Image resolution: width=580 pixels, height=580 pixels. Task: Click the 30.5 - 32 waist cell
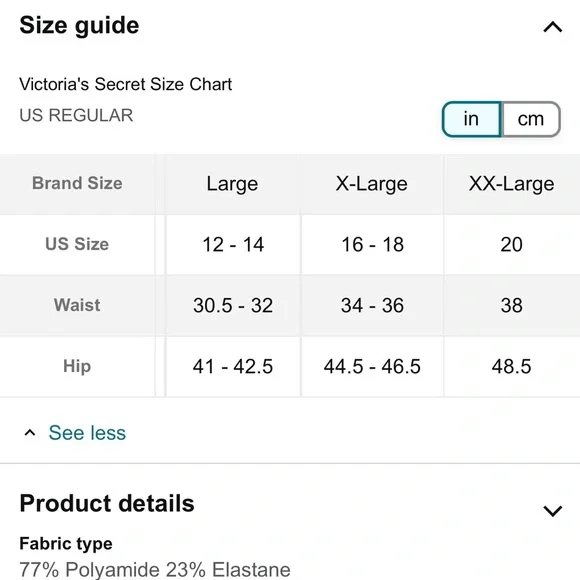tap(233, 306)
